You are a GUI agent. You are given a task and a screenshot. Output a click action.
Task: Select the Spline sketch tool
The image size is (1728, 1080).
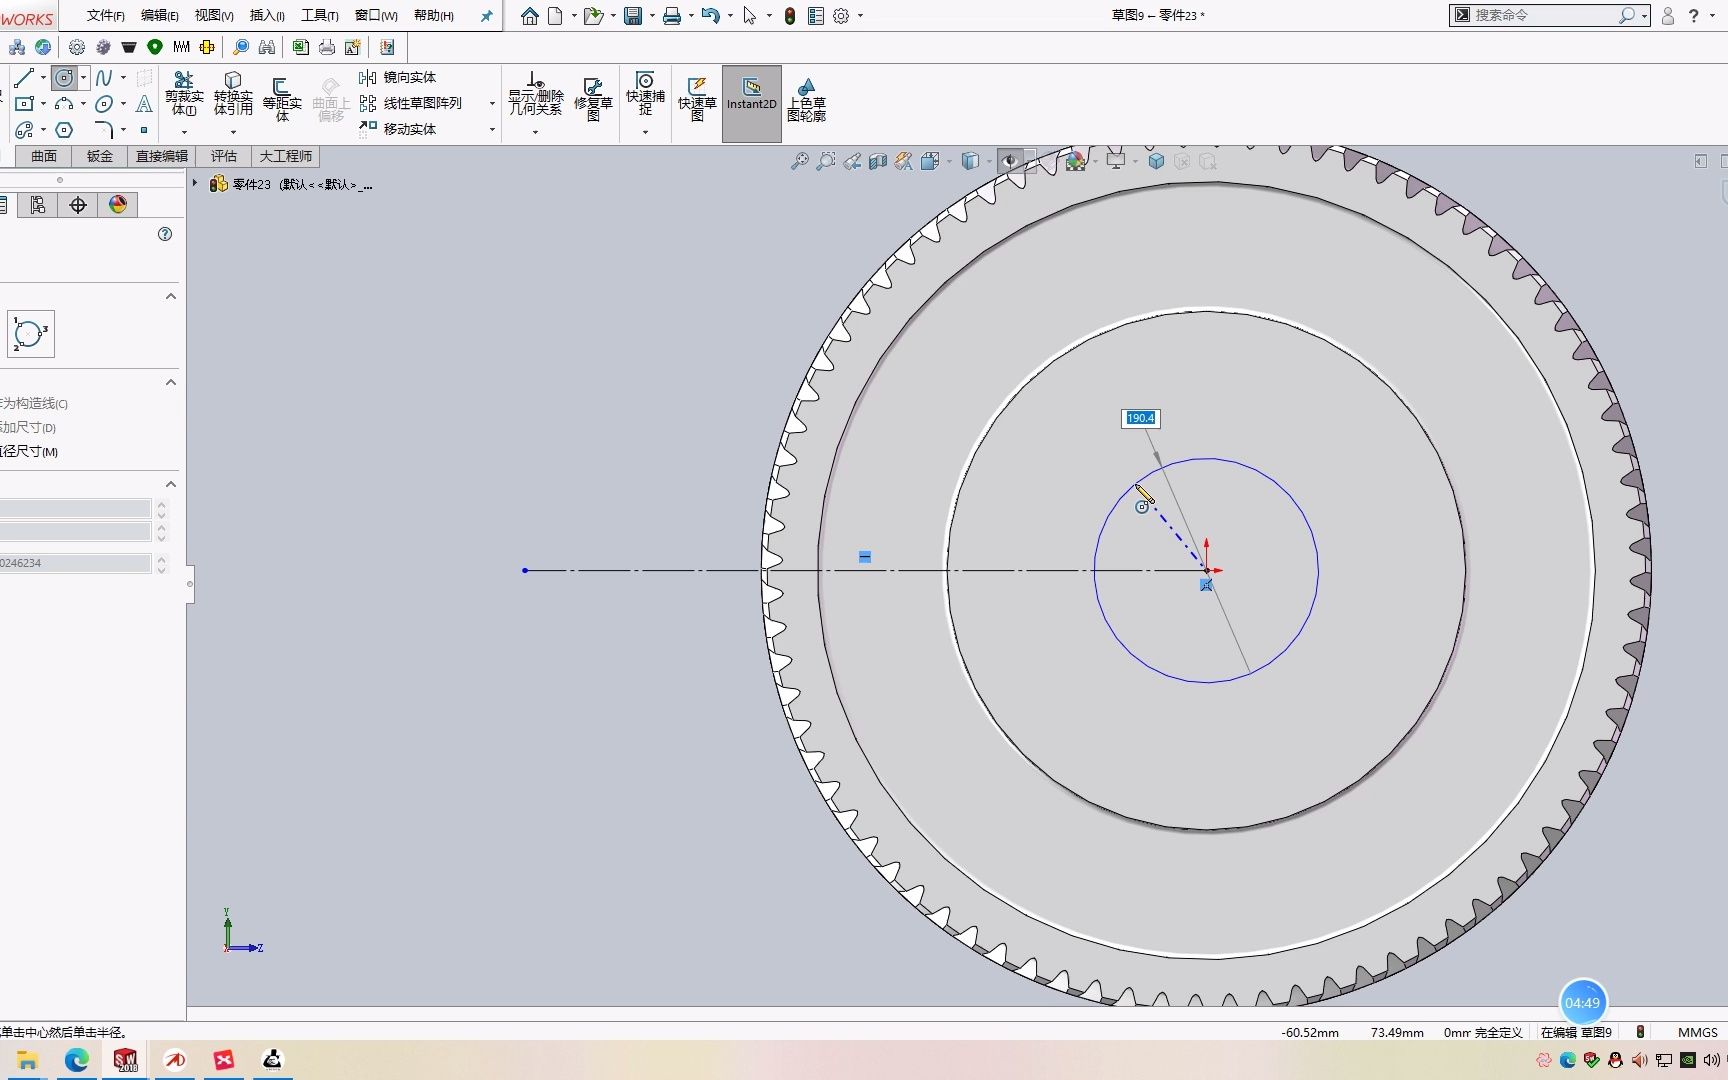click(x=104, y=78)
